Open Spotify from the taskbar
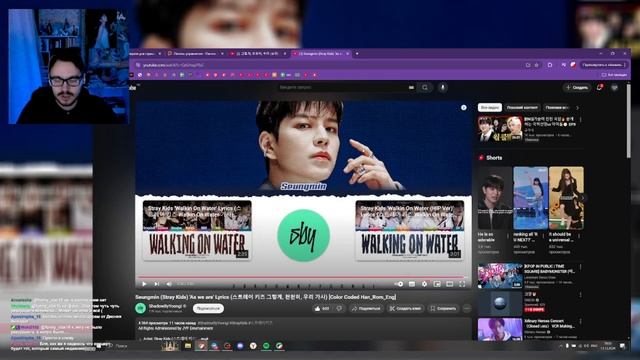Image resolution: width=640 pixels, height=360 pixels. click(x=266, y=346)
